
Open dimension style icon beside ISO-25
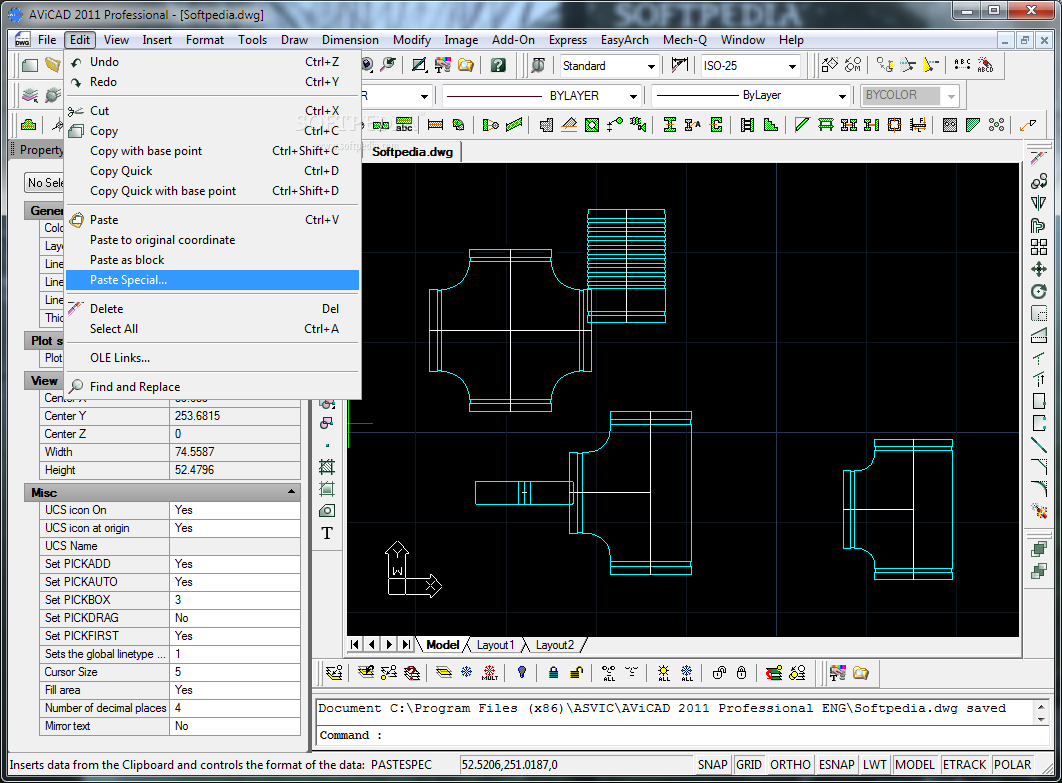pos(679,65)
